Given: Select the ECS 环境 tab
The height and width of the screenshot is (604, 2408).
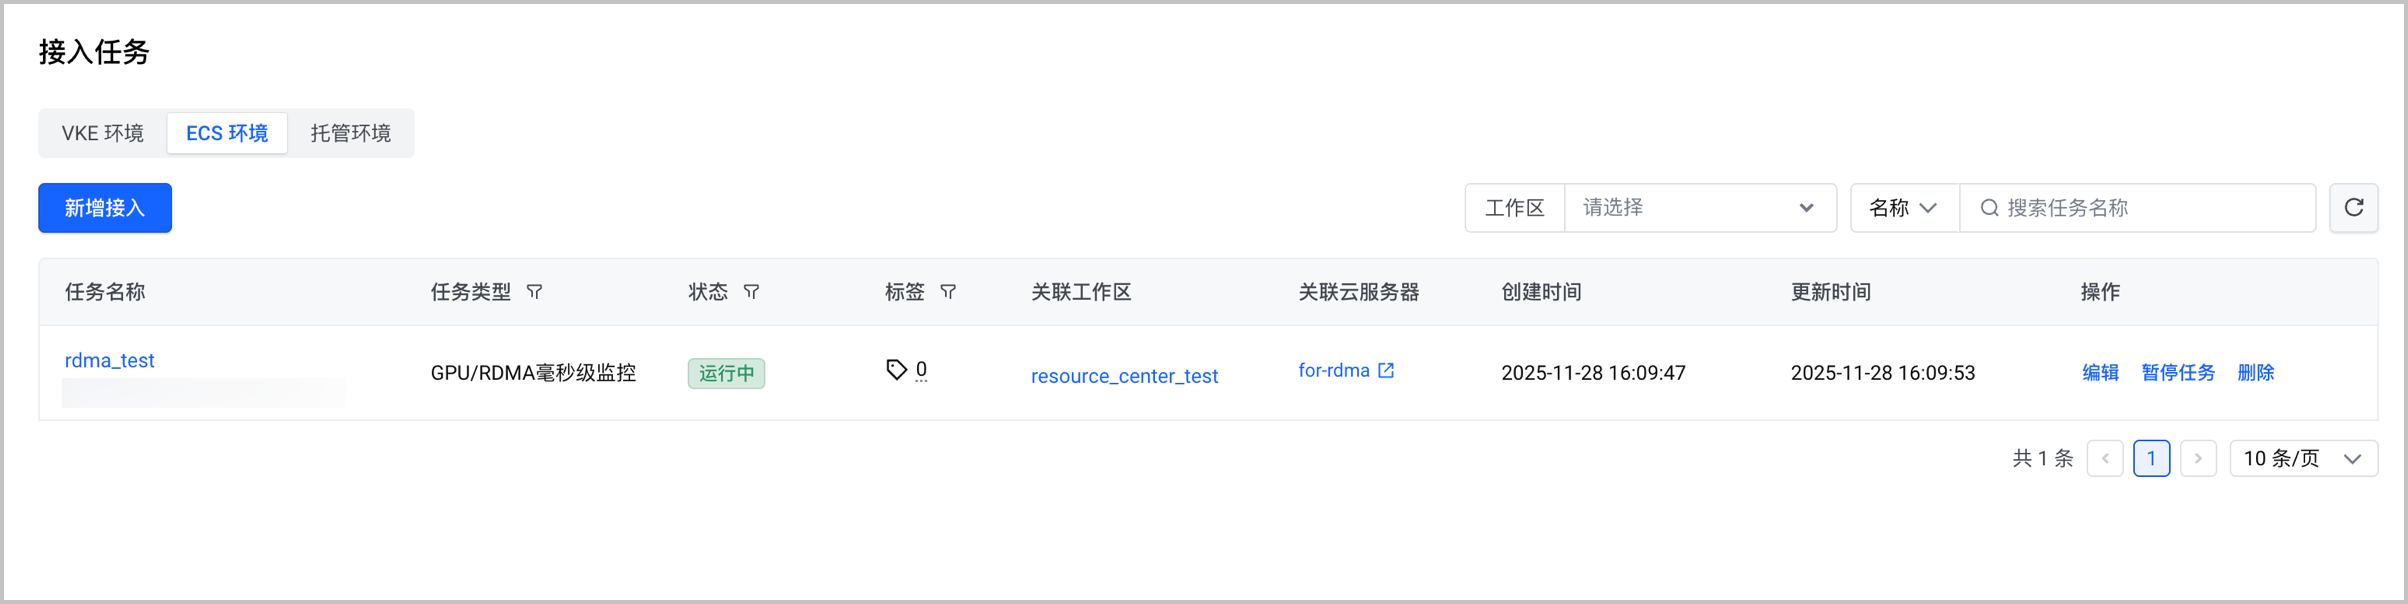Looking at the screenshot, I should tap(227, 133).
